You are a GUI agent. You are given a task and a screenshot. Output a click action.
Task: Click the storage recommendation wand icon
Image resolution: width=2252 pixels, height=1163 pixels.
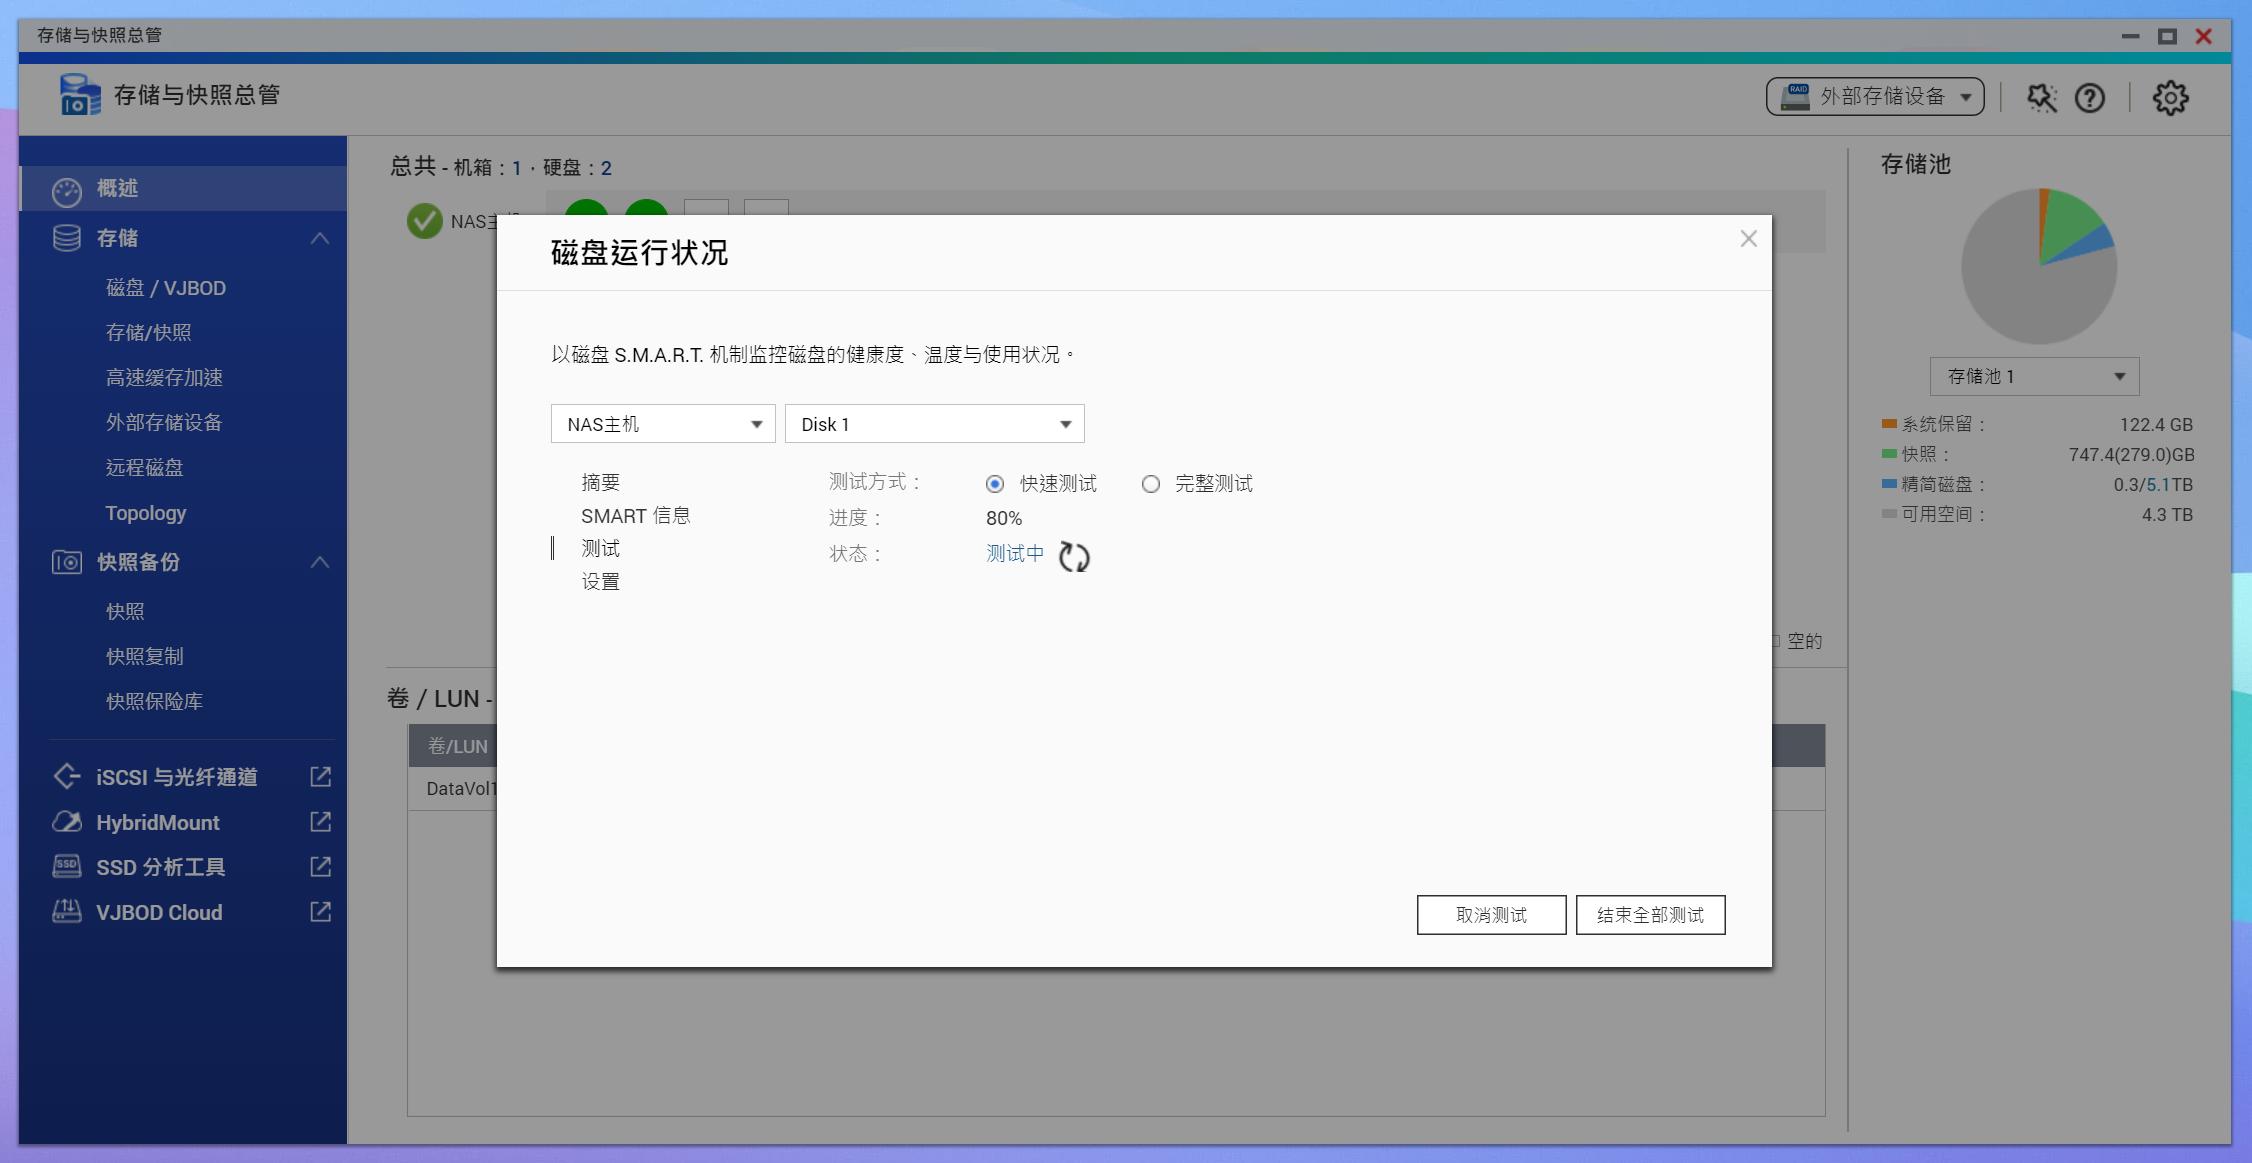[x=2041, y=97]
